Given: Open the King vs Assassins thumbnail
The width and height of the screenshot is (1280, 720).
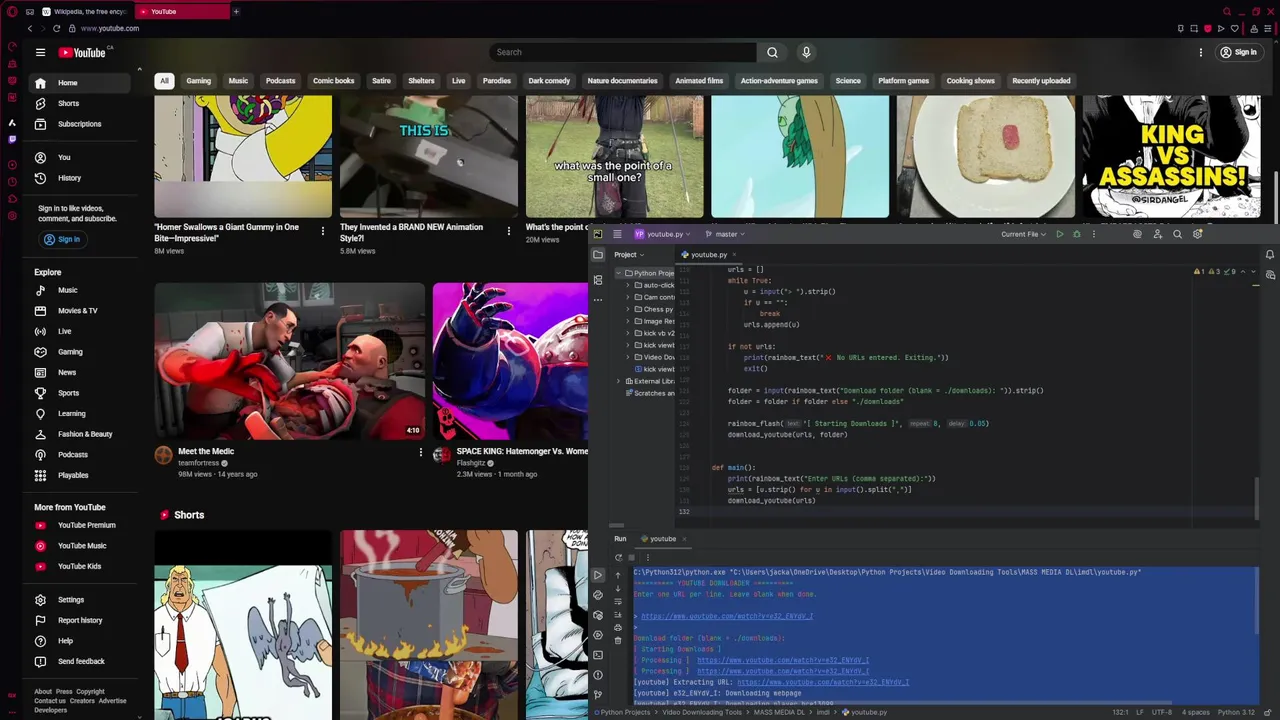Looking at the screenshot, I should click(1171, 156).
